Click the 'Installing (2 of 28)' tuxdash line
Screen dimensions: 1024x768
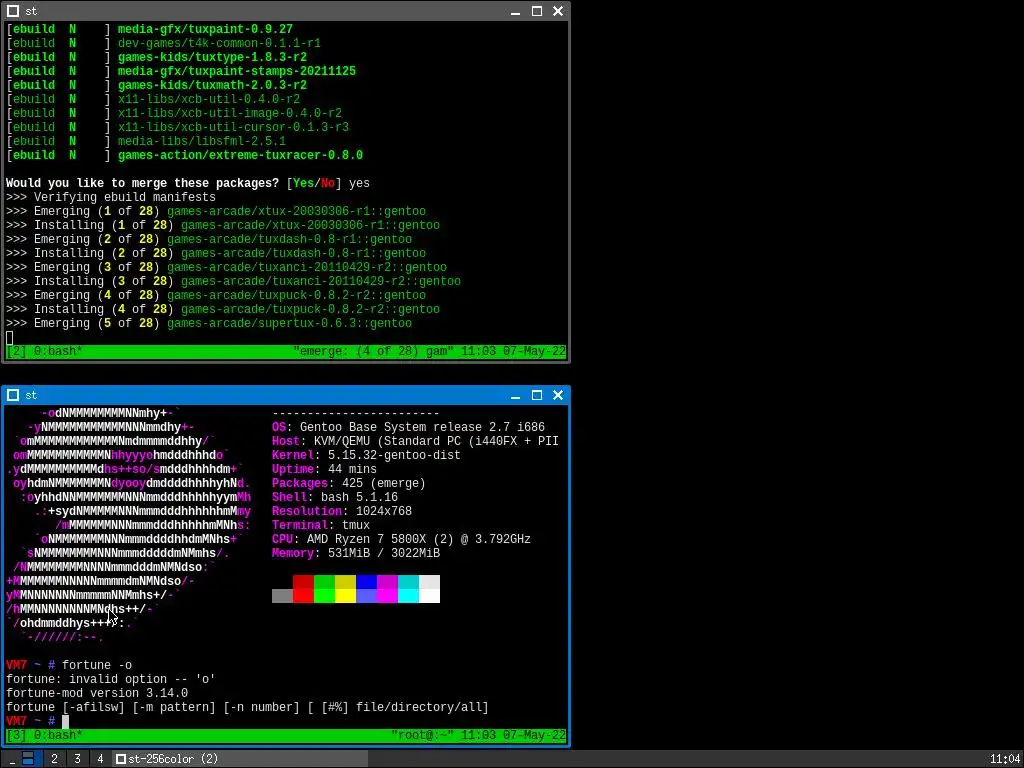[x=216, y=253]
